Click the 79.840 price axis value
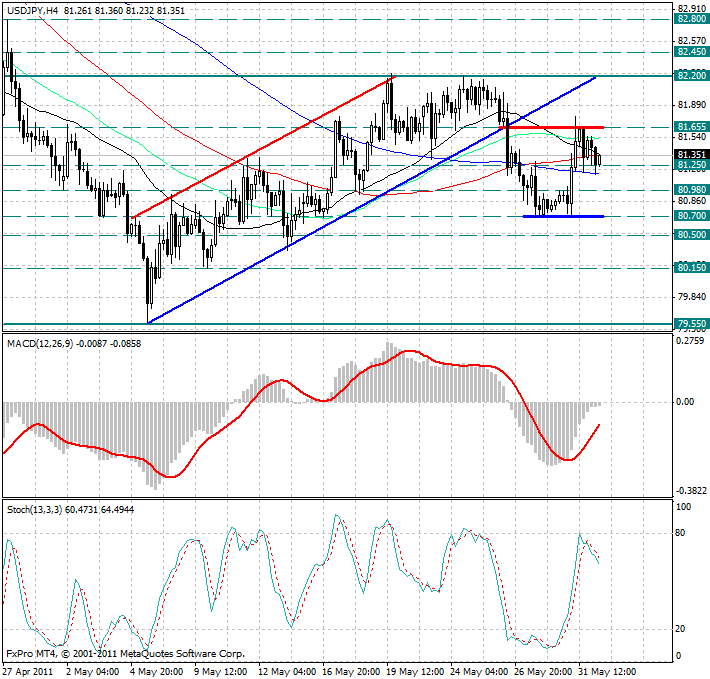This screenshot has width=710, height=679. click(691, 296)
